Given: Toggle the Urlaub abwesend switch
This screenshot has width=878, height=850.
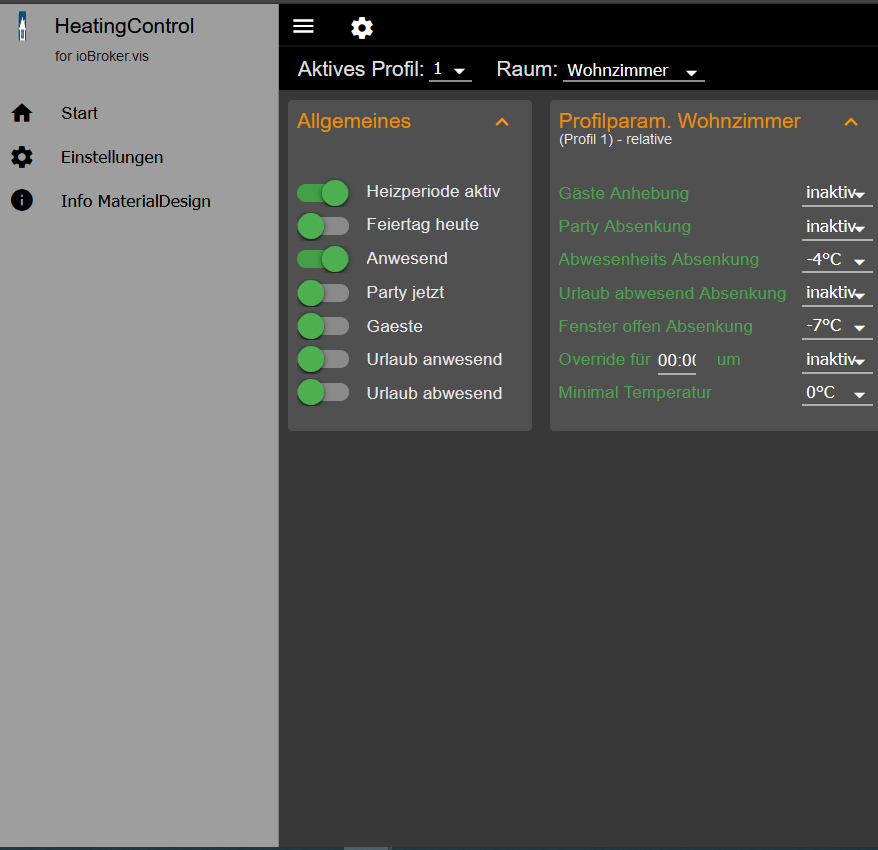Looking at the screenshot, I should pyautogui.click(x=323, y=393).
